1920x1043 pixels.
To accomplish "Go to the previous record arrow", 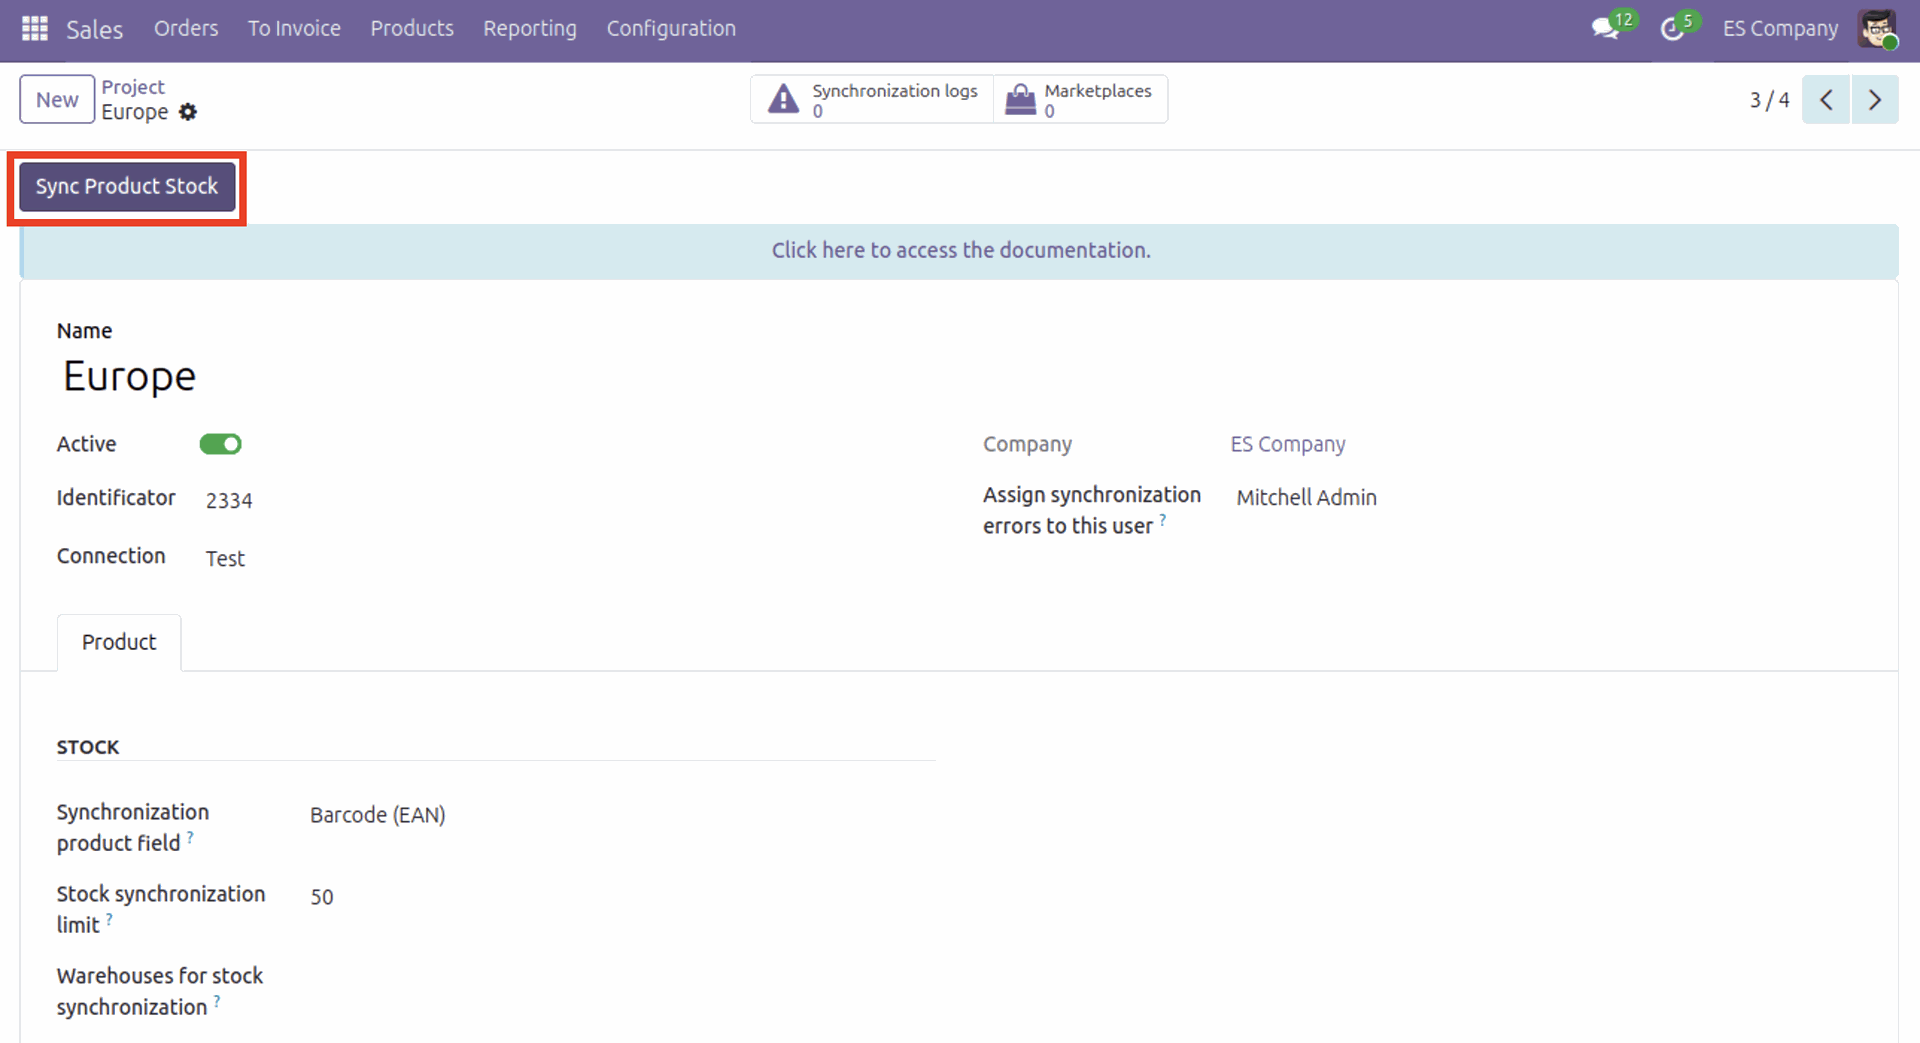I will point(1826,100).
